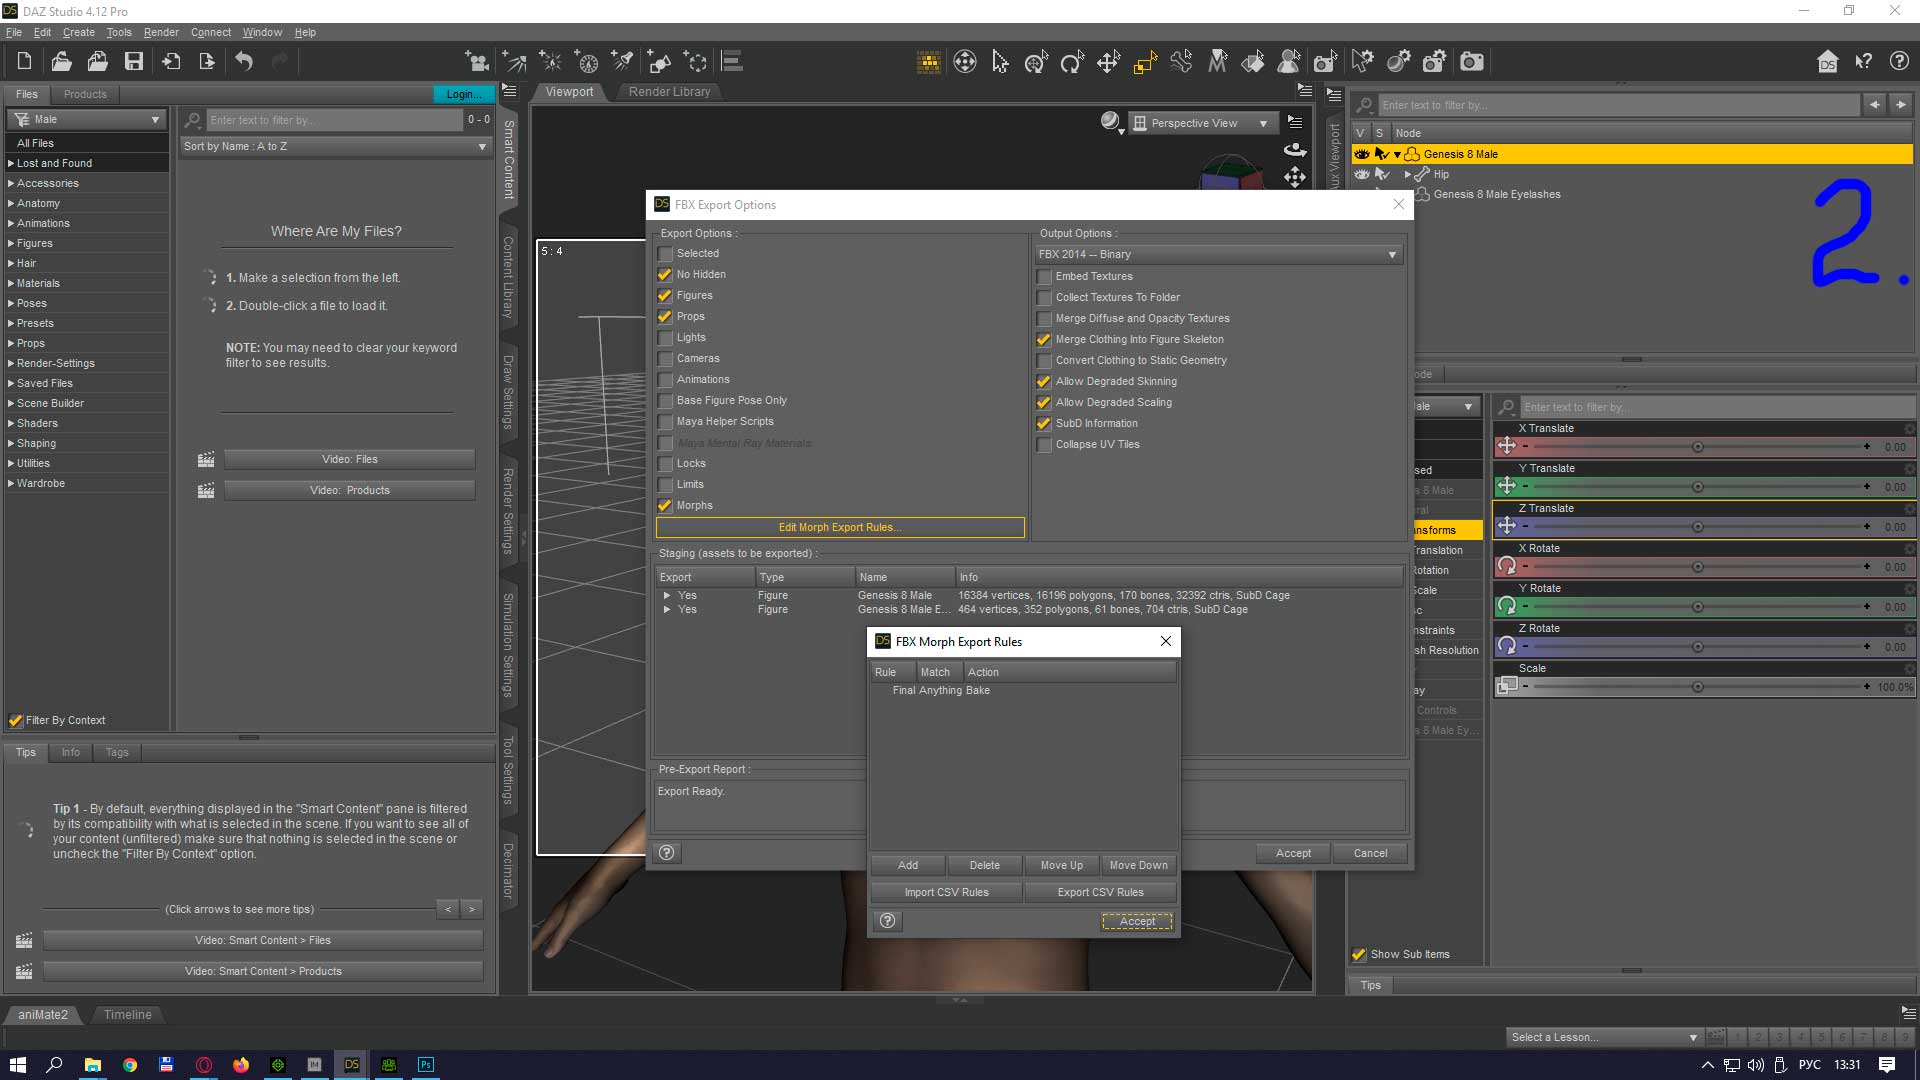Click the help icon in FBX Morph Export Rules

pyautogui.click(x=888, y=921)
